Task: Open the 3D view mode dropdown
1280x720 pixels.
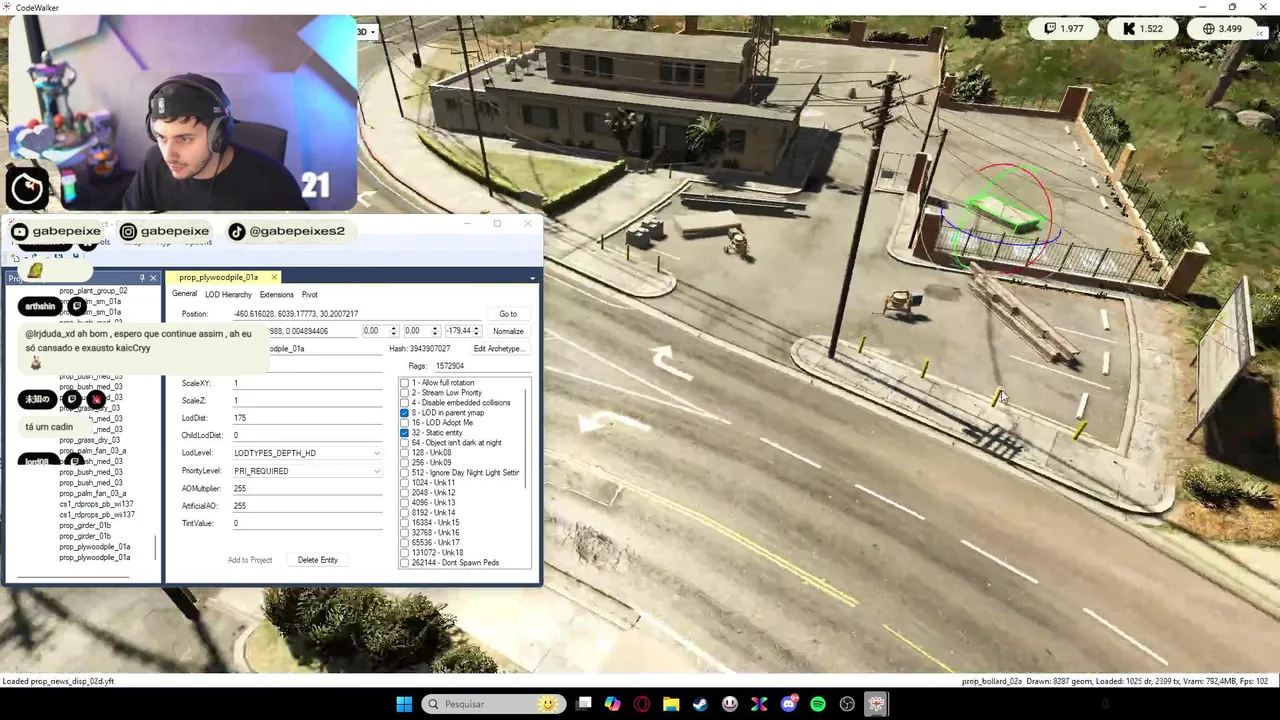Action: pos(366,32)
